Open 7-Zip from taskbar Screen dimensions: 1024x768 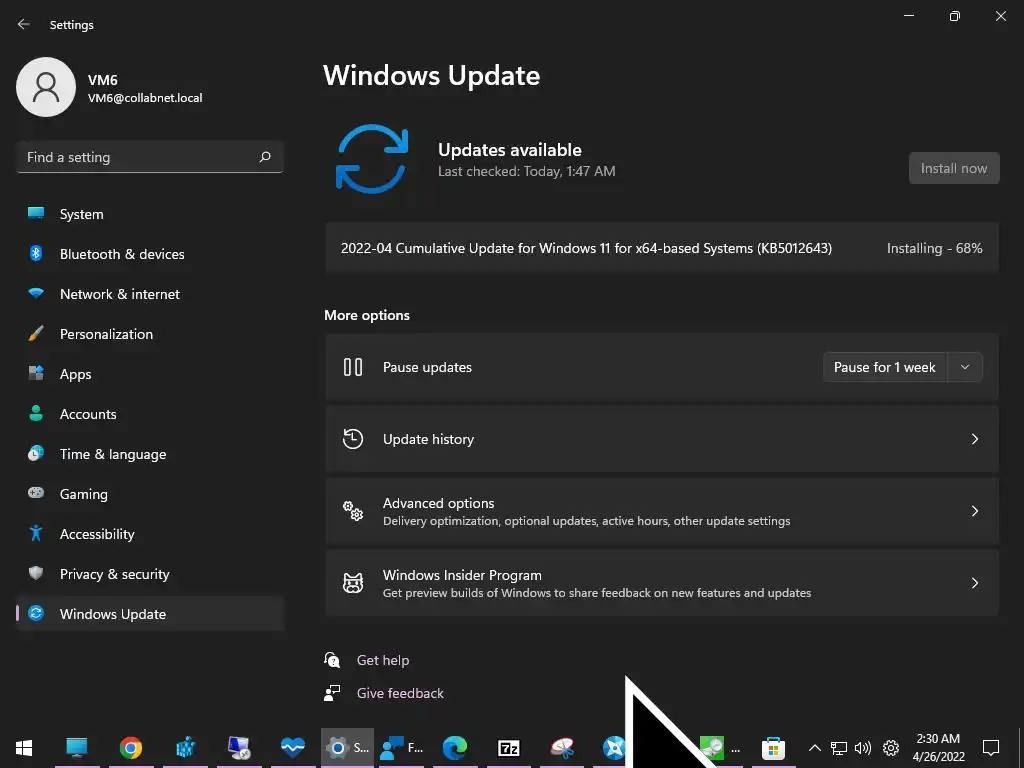pos(509,747)
